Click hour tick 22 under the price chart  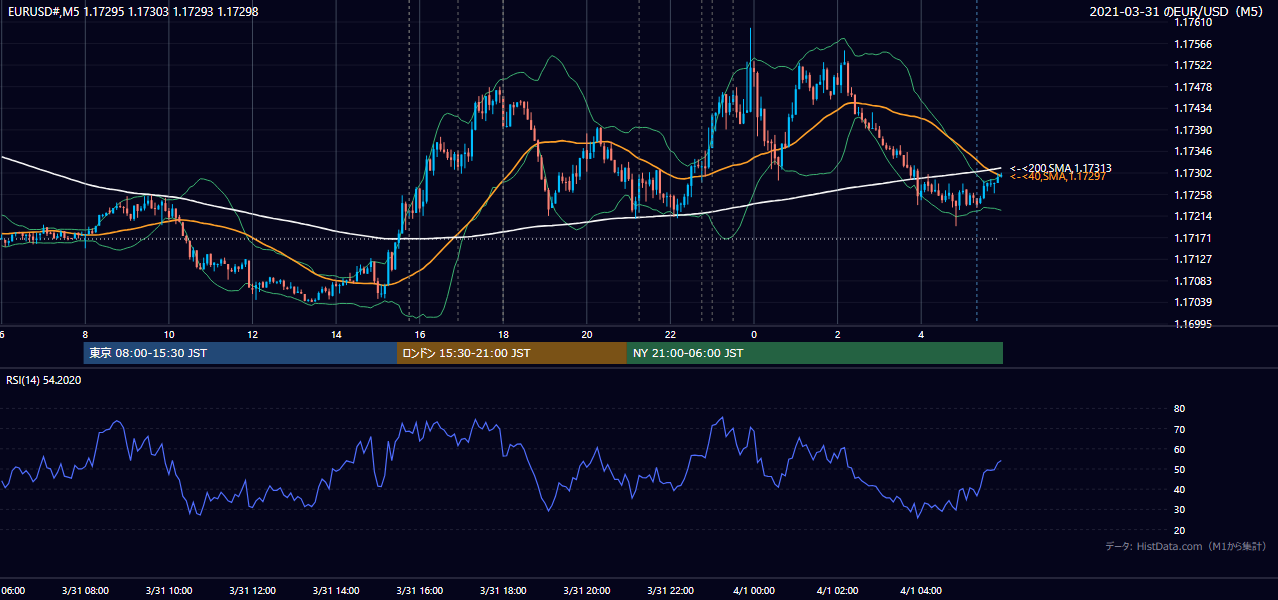tap(671, 334)
